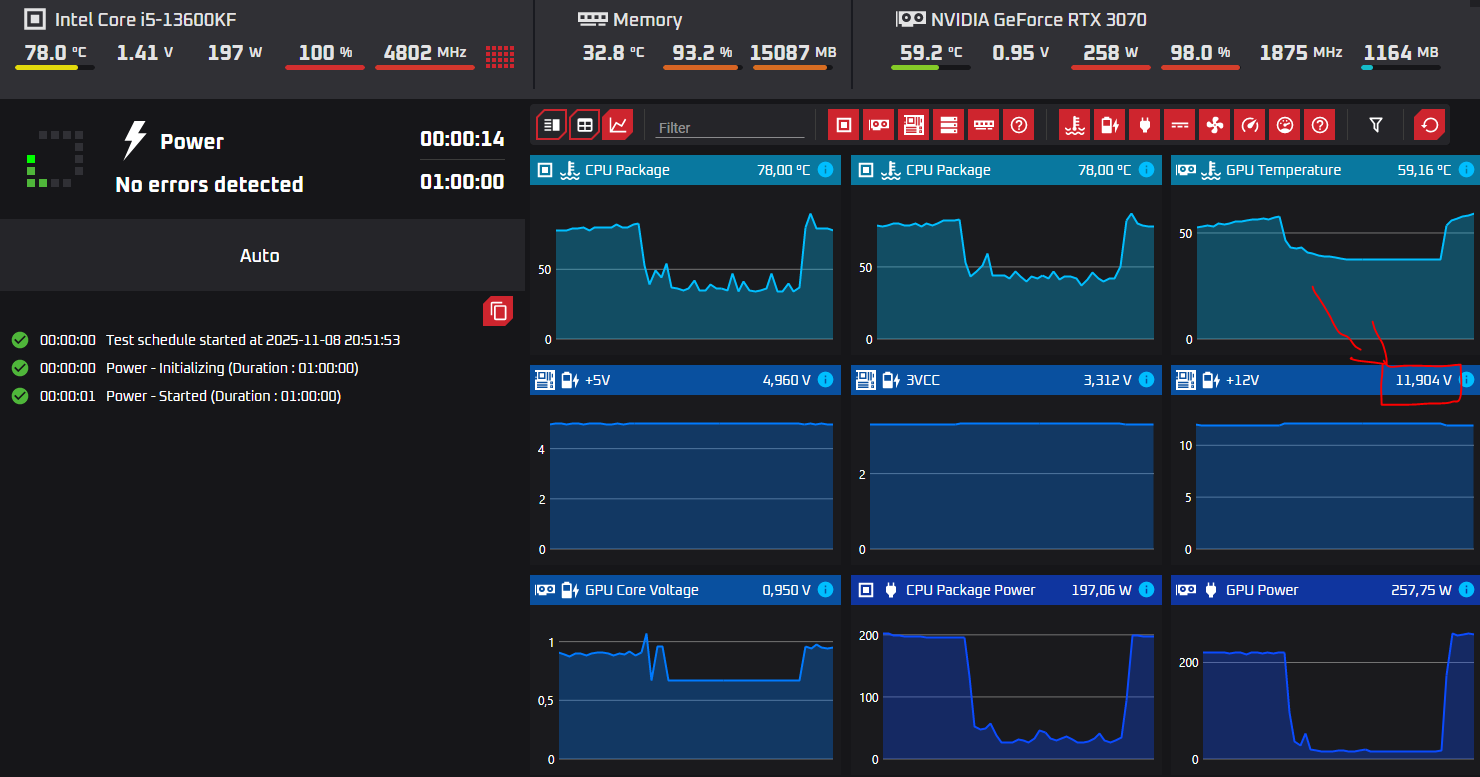Open info for CPU Package Power graph
Image resolution: width=1480 pixels, height=777 pixels.
coord(1146,590)
